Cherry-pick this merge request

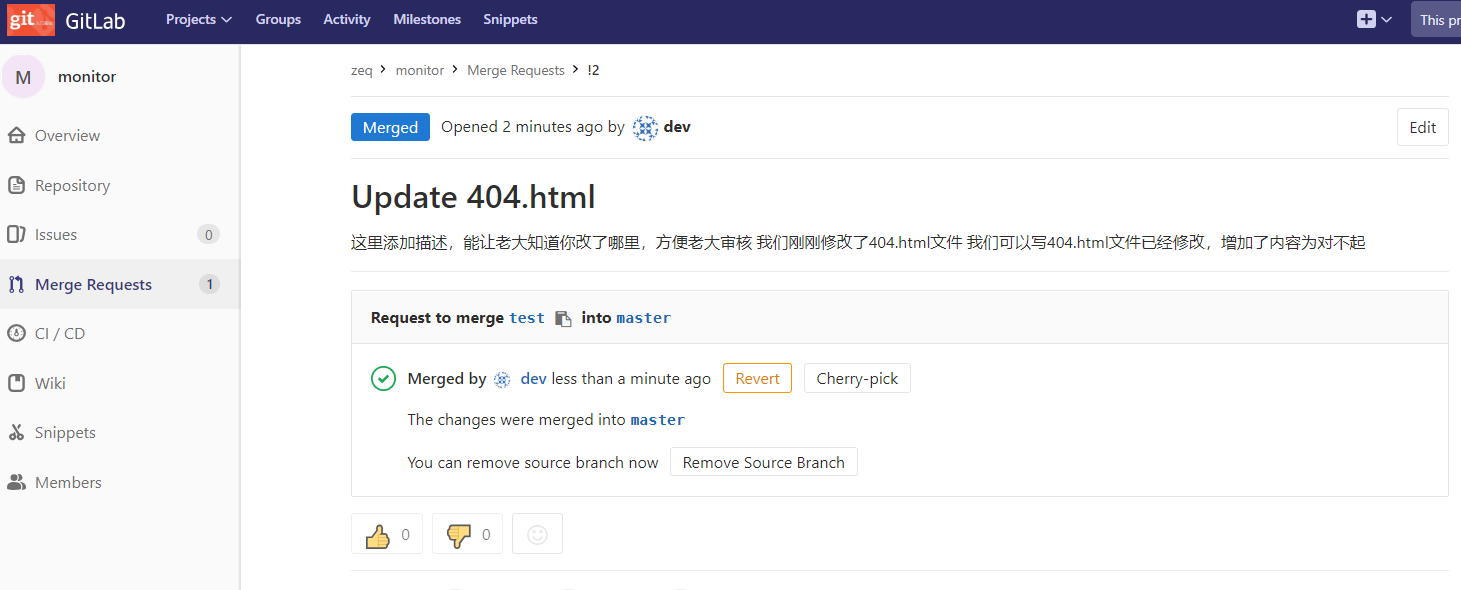pos(857,378)
